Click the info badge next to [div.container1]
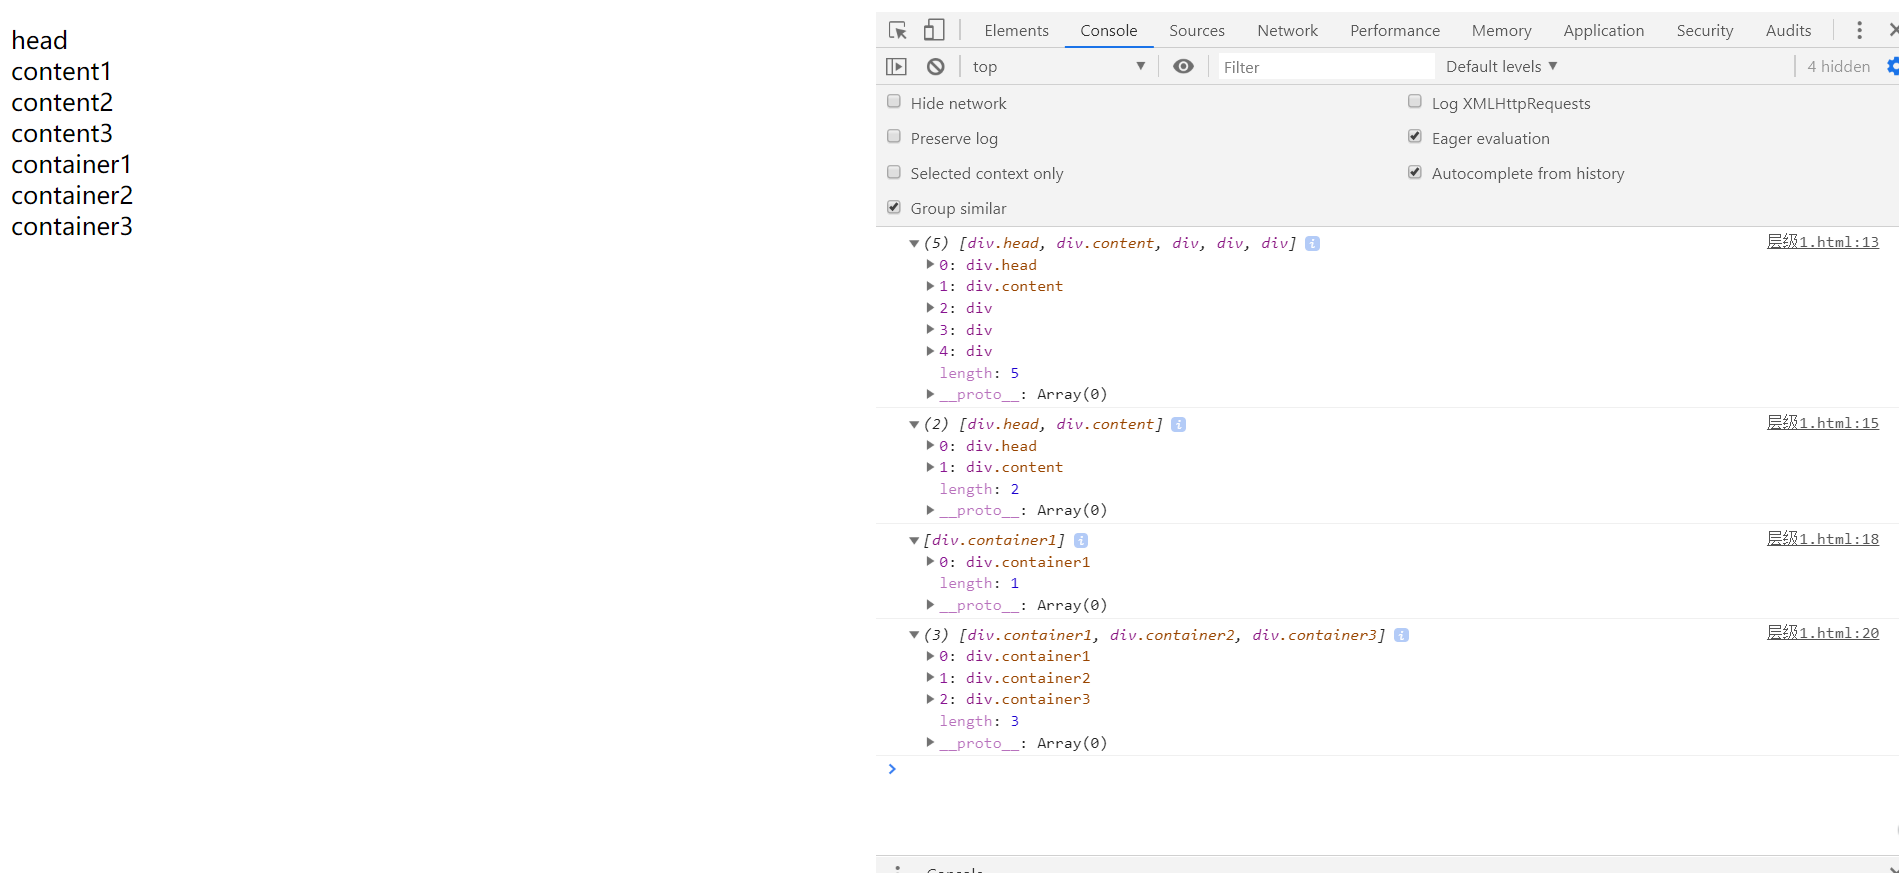Image resolution: width=1899 pixels, height=873 pixels. (x=1081, y=540)
